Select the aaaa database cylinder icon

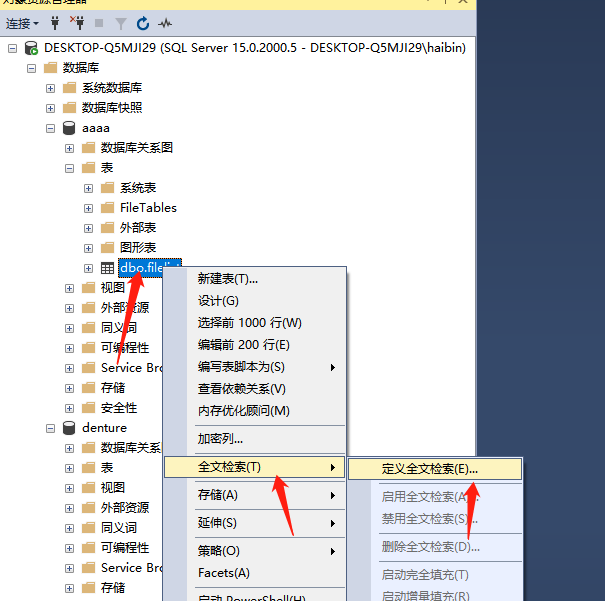click(69, 128)
